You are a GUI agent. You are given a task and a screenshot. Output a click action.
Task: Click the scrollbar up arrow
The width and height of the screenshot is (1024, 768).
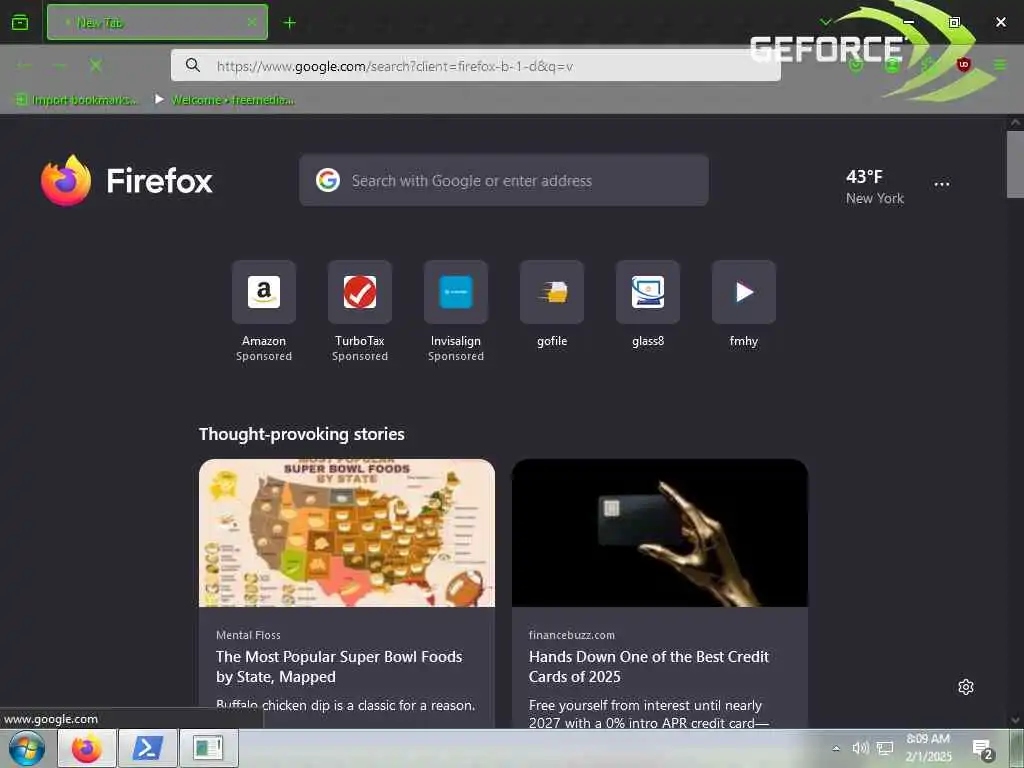[x=1016, y=122]
